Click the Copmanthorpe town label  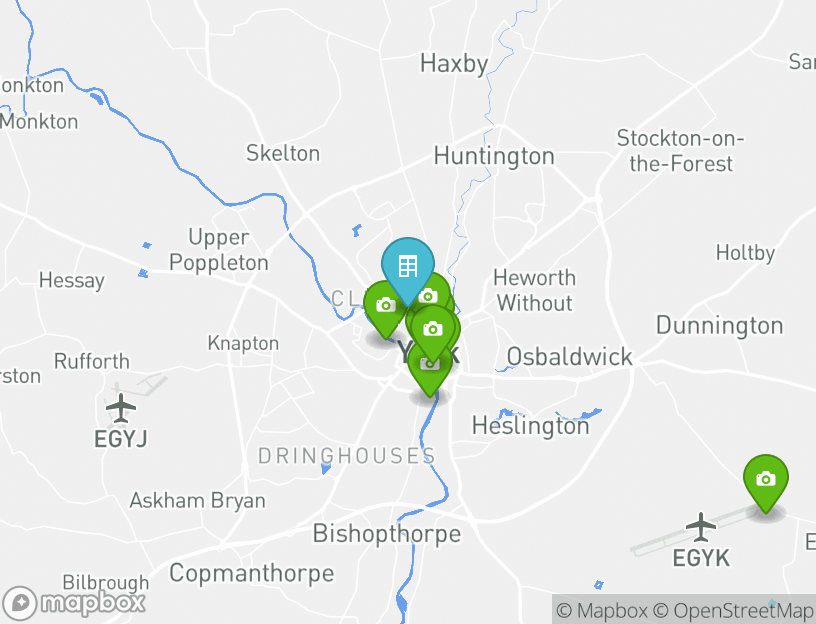pyautogui.click(x=251, y=574)
